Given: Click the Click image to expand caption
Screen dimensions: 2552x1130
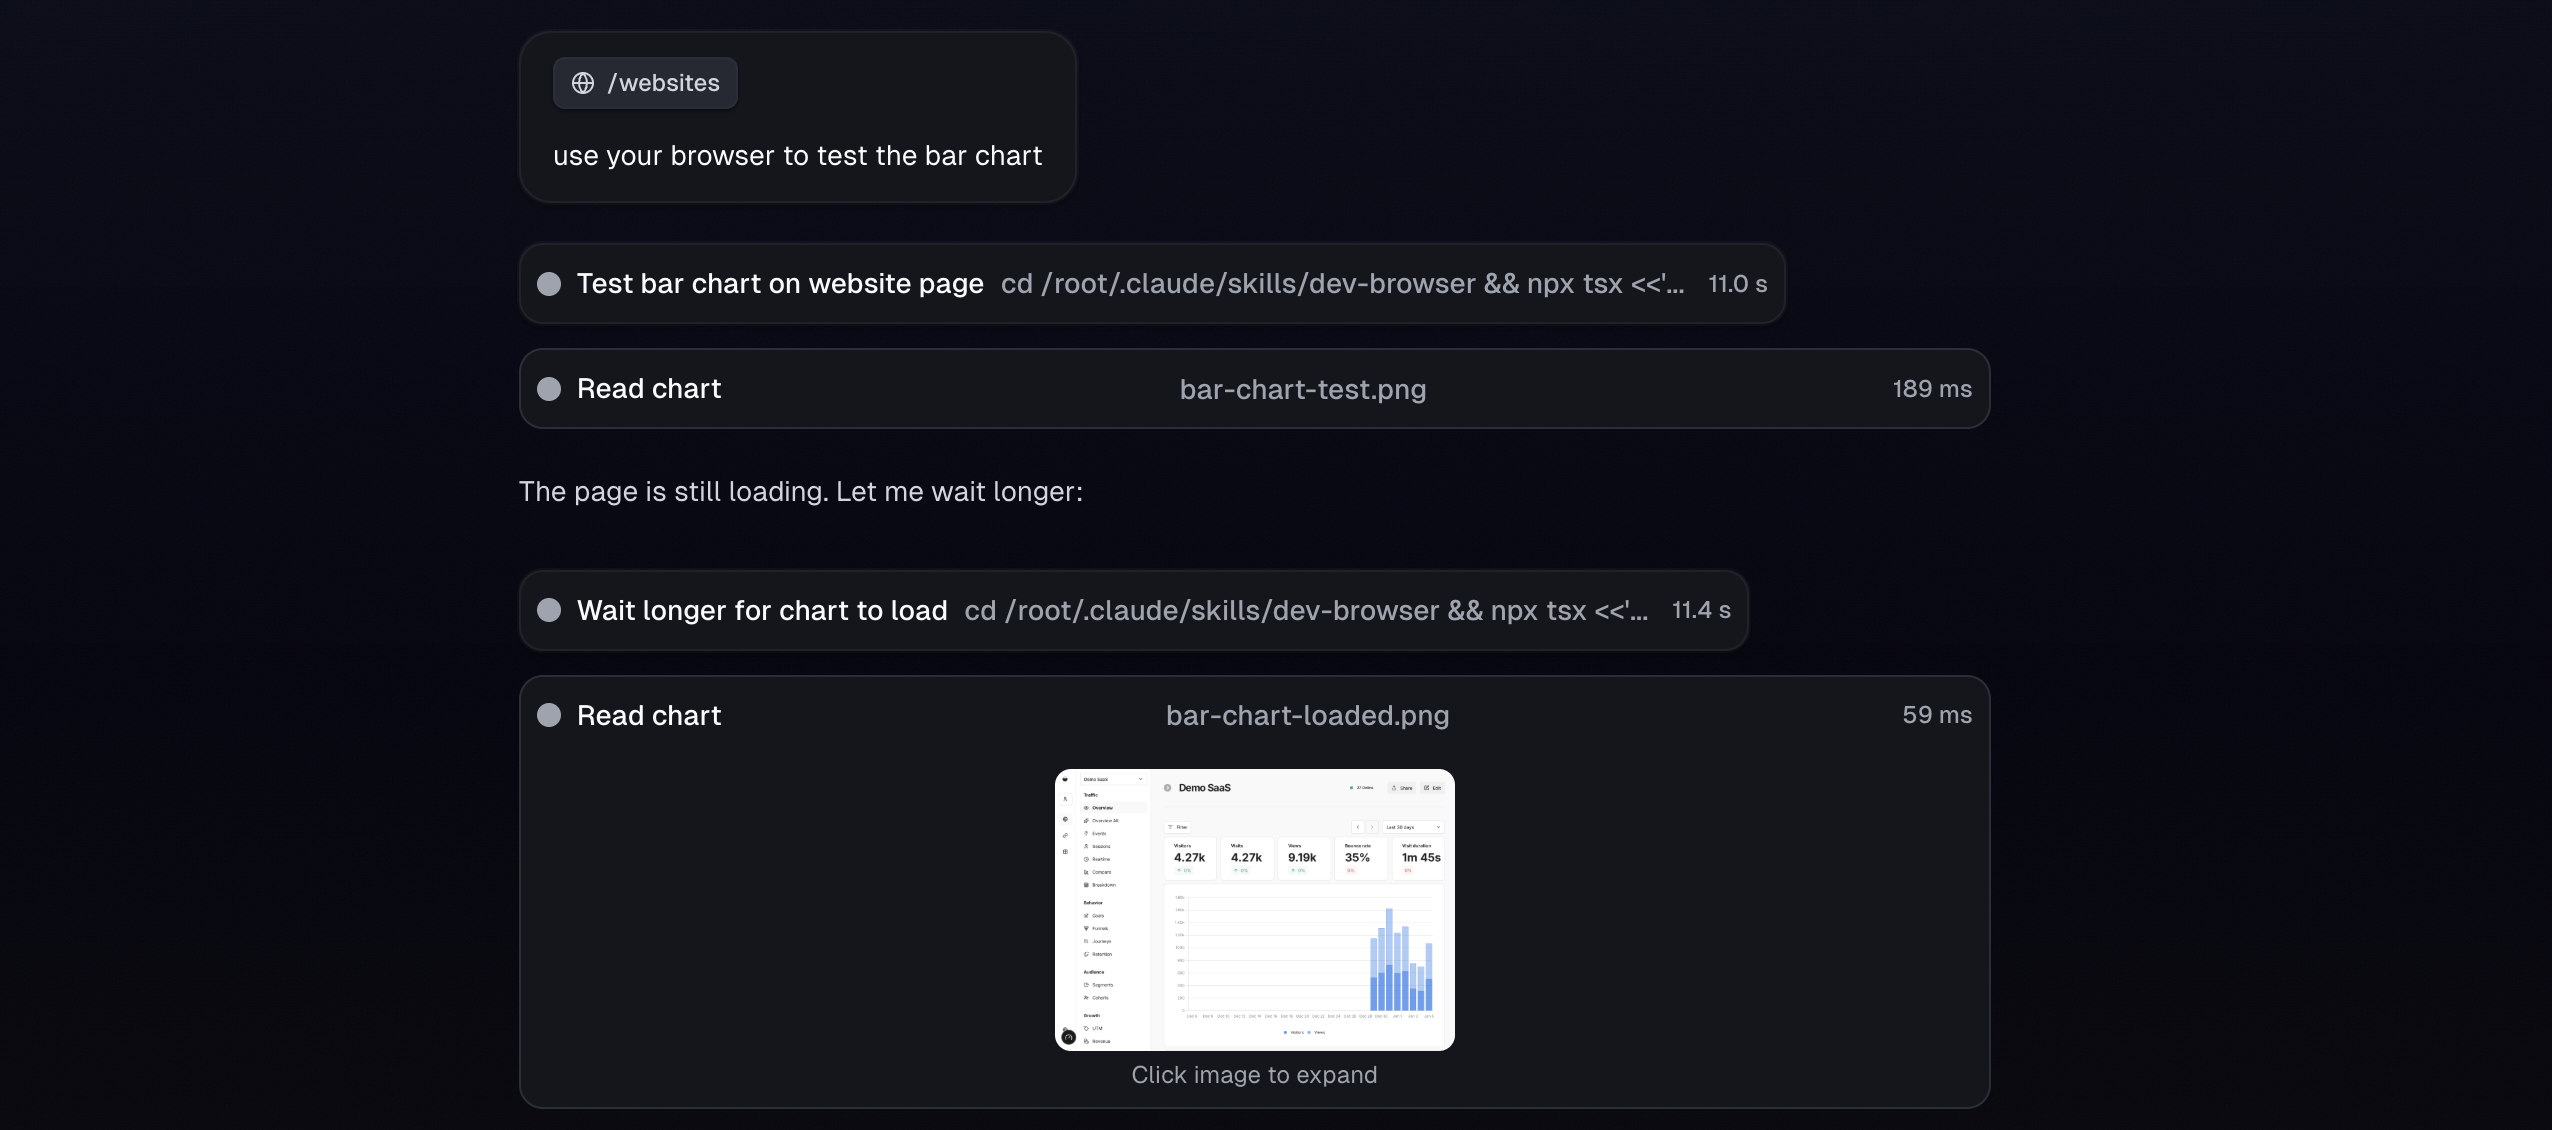Looking at the screenshot, I should [x=1254, y=1075].
